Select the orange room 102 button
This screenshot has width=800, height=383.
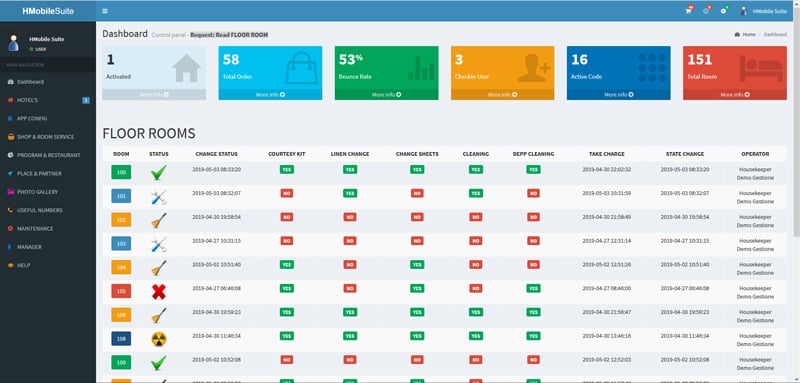[x=121, y=220]
